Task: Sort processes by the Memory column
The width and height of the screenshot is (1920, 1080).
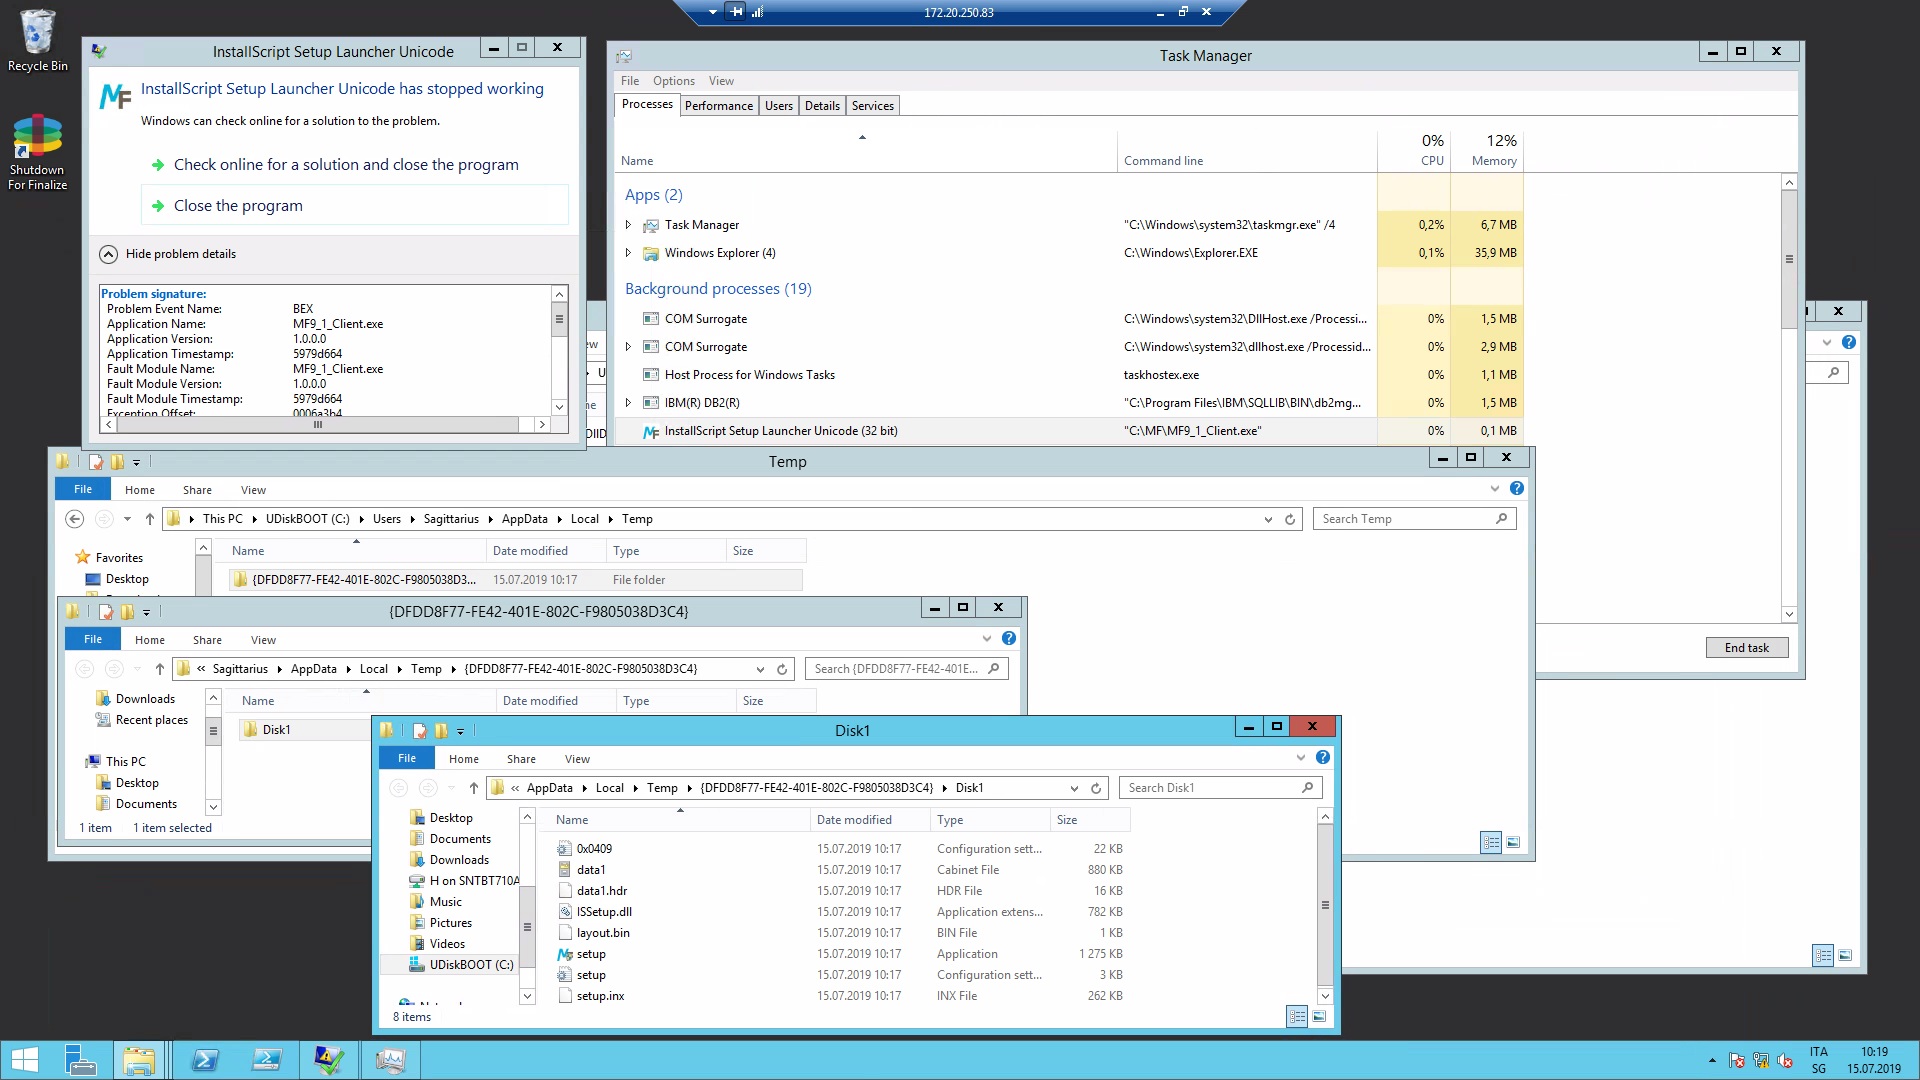Action: pyautogui.click(x=1487, y=150)
